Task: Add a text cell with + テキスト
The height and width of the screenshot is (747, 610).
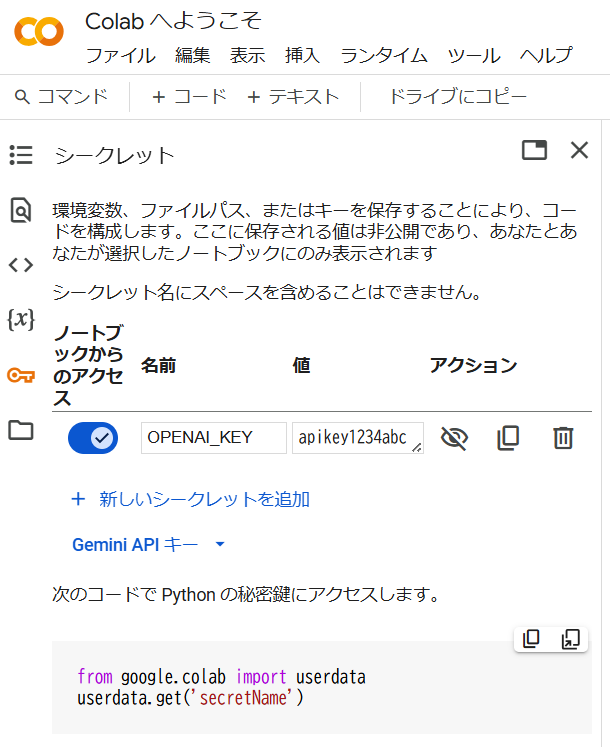Action: (293, 97)
